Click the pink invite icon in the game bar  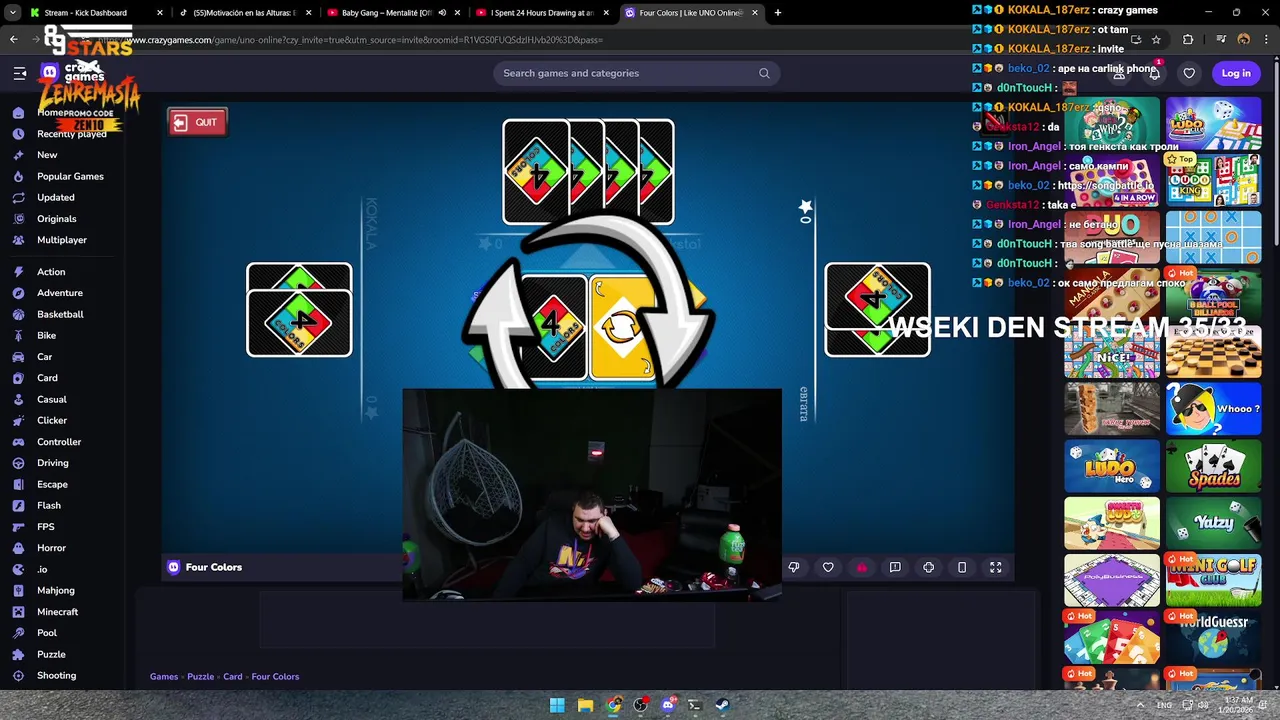tap(861, 567)
